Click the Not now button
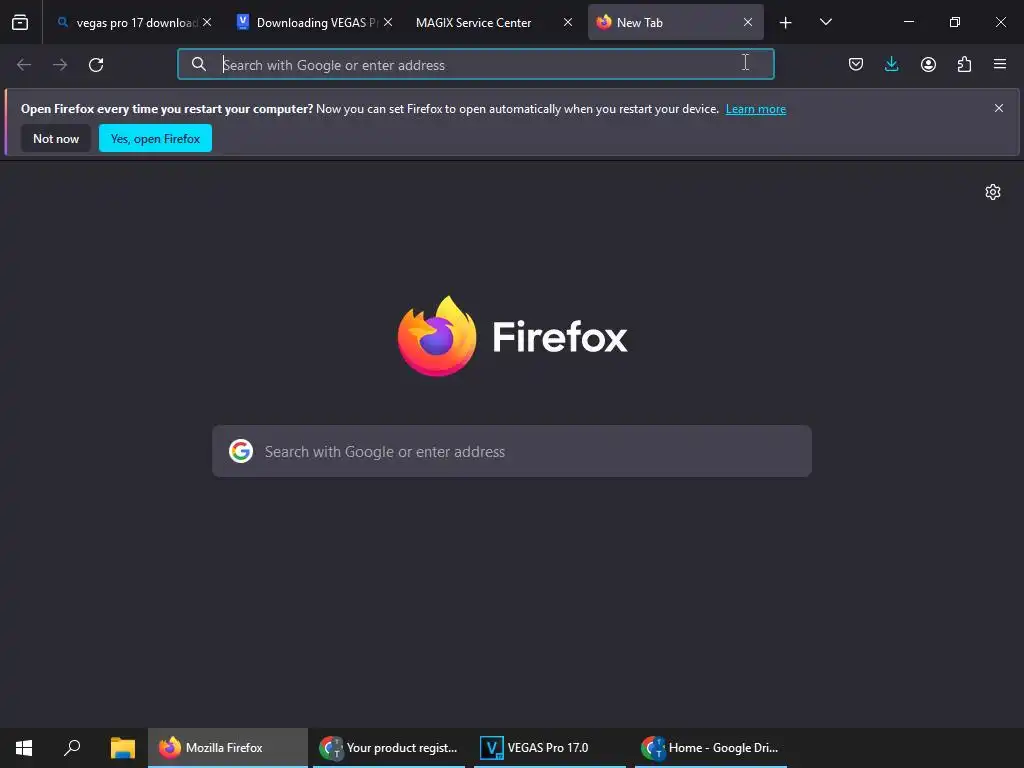The image size is (1024, 768). [x=56, y=138]
